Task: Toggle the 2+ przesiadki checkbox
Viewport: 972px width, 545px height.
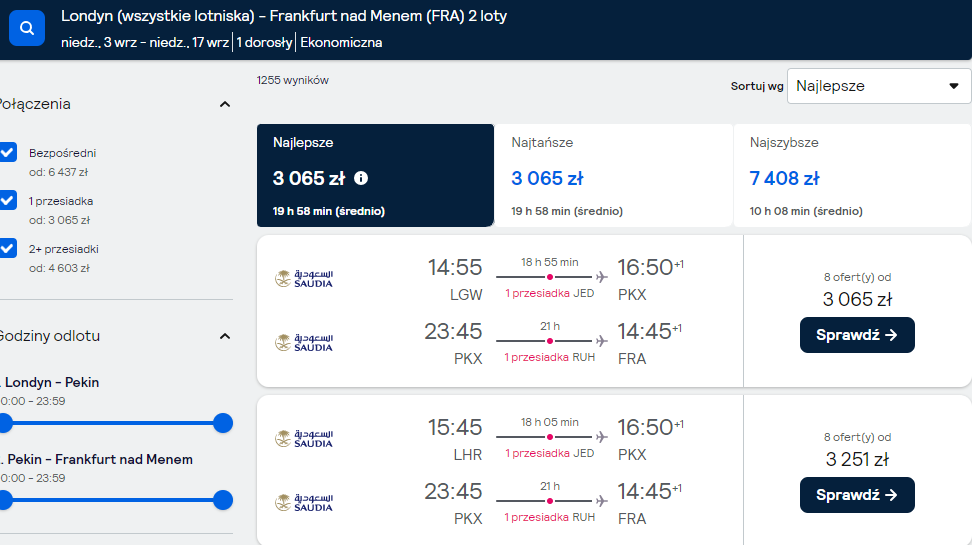Action: 8,248
